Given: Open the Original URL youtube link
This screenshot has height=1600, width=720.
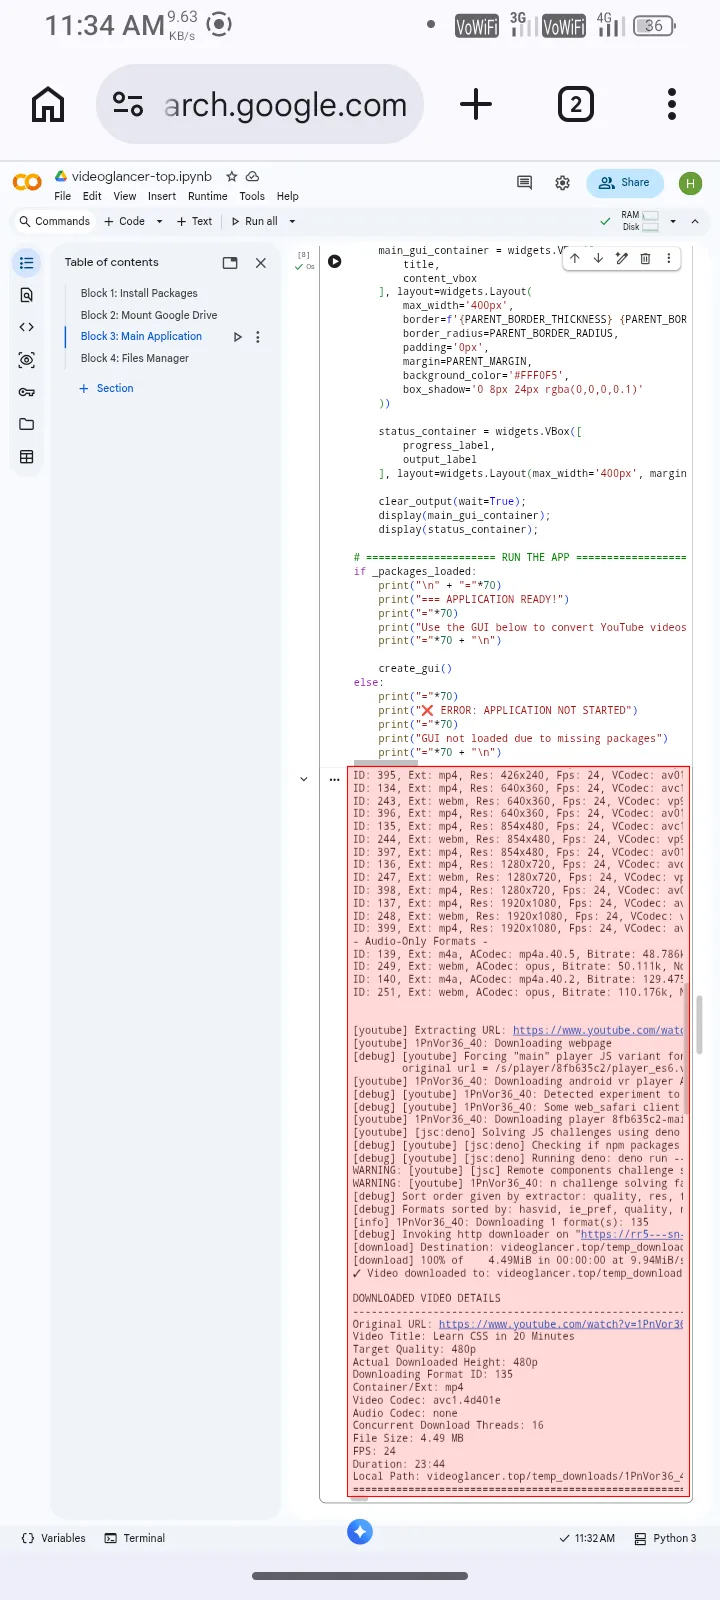Looking at the screenshot, I should pyautogui.click(x=562, y=1324).
